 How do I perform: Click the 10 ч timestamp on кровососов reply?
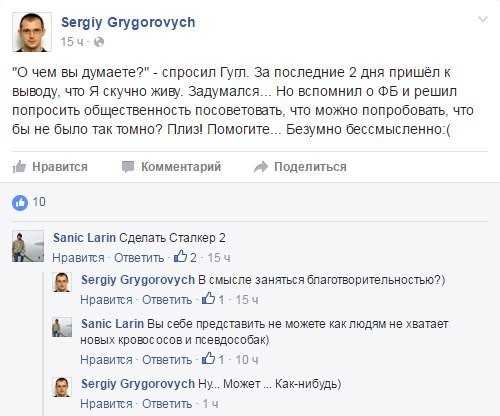pyautogui.click(x=247, y=360)
